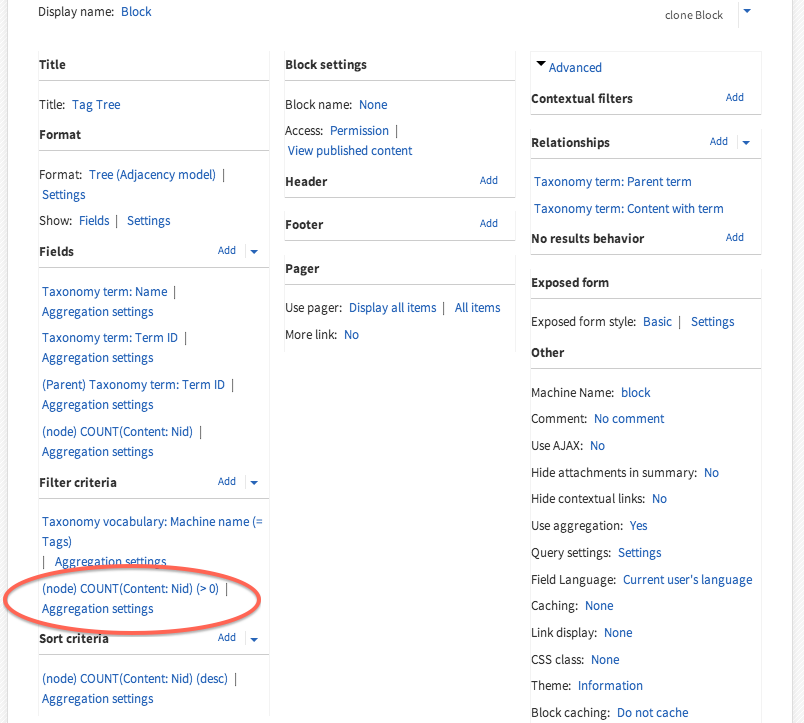Open the dropdown arrow beside clone Block
804x723 pixels.
746,12
